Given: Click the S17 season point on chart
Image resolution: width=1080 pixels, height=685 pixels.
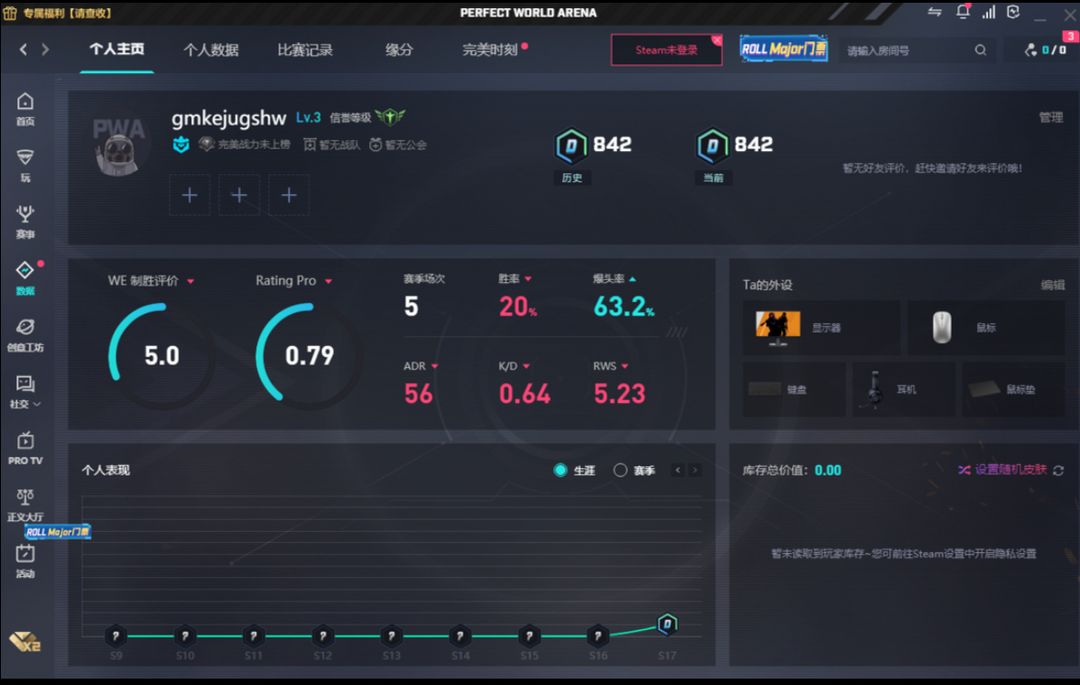Looking at the screenshot, I should (x=667, y=625).
